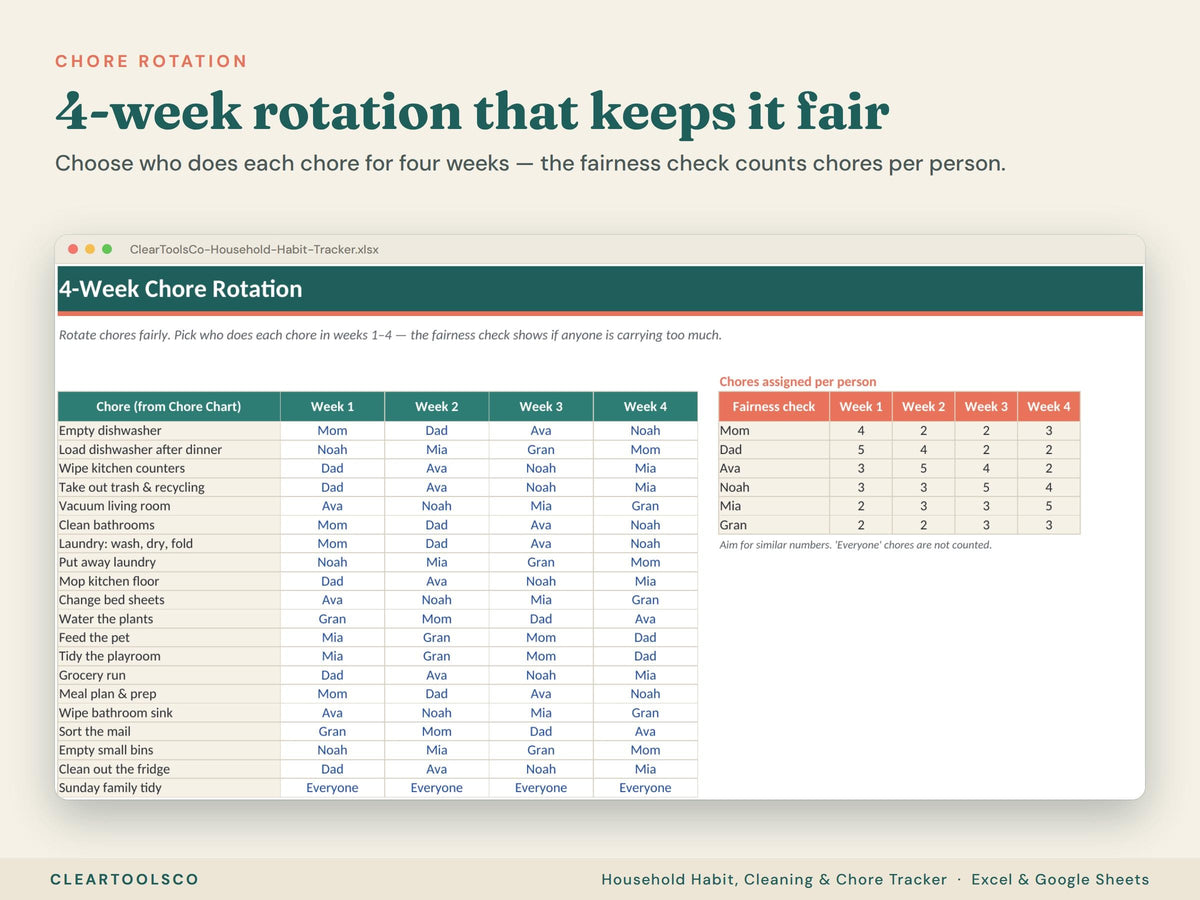
Task: Click the green maximize window dot
Action: [x=107, y=249]
